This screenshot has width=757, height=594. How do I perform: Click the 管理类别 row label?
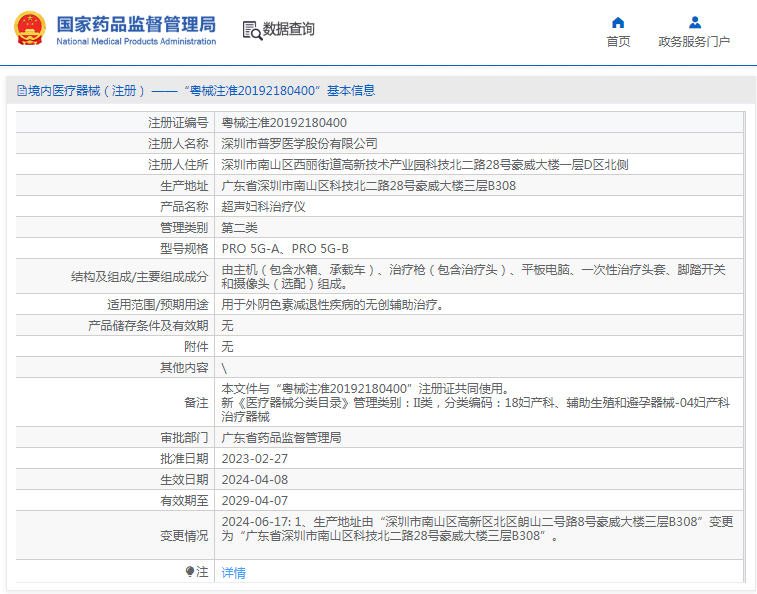click(184, 227)
